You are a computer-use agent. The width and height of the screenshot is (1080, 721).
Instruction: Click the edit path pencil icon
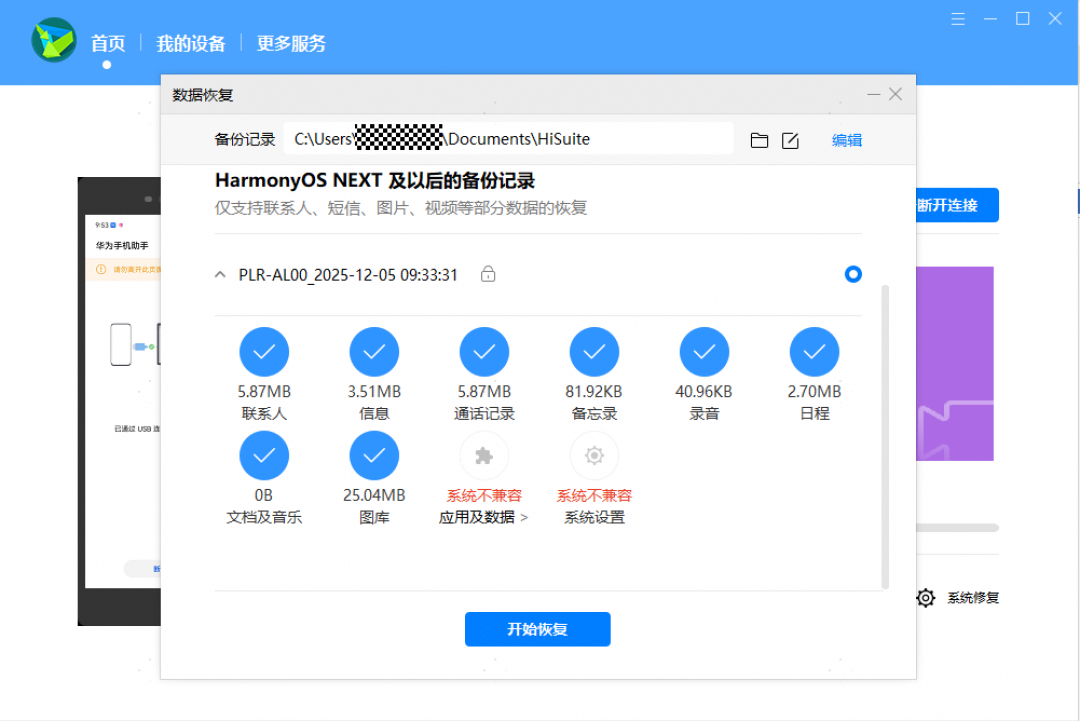tap(790, 140)
